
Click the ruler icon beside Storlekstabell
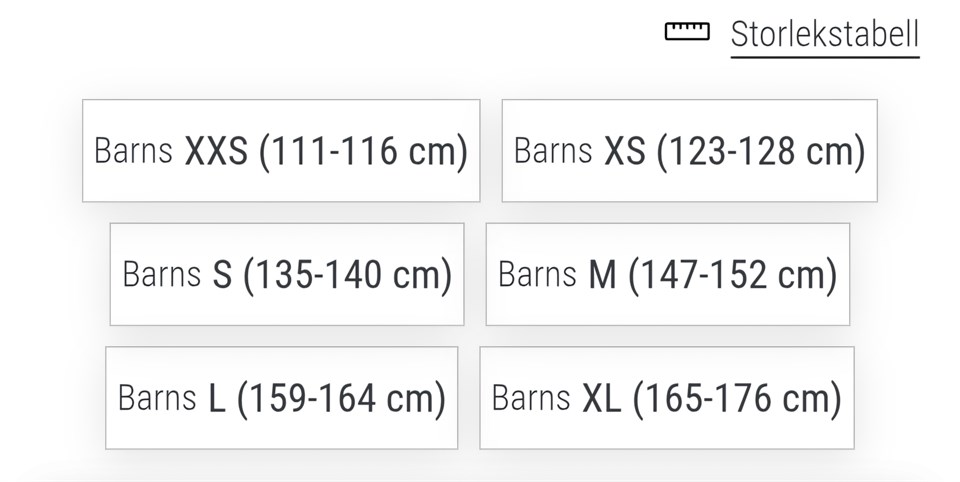click(686, 33)
